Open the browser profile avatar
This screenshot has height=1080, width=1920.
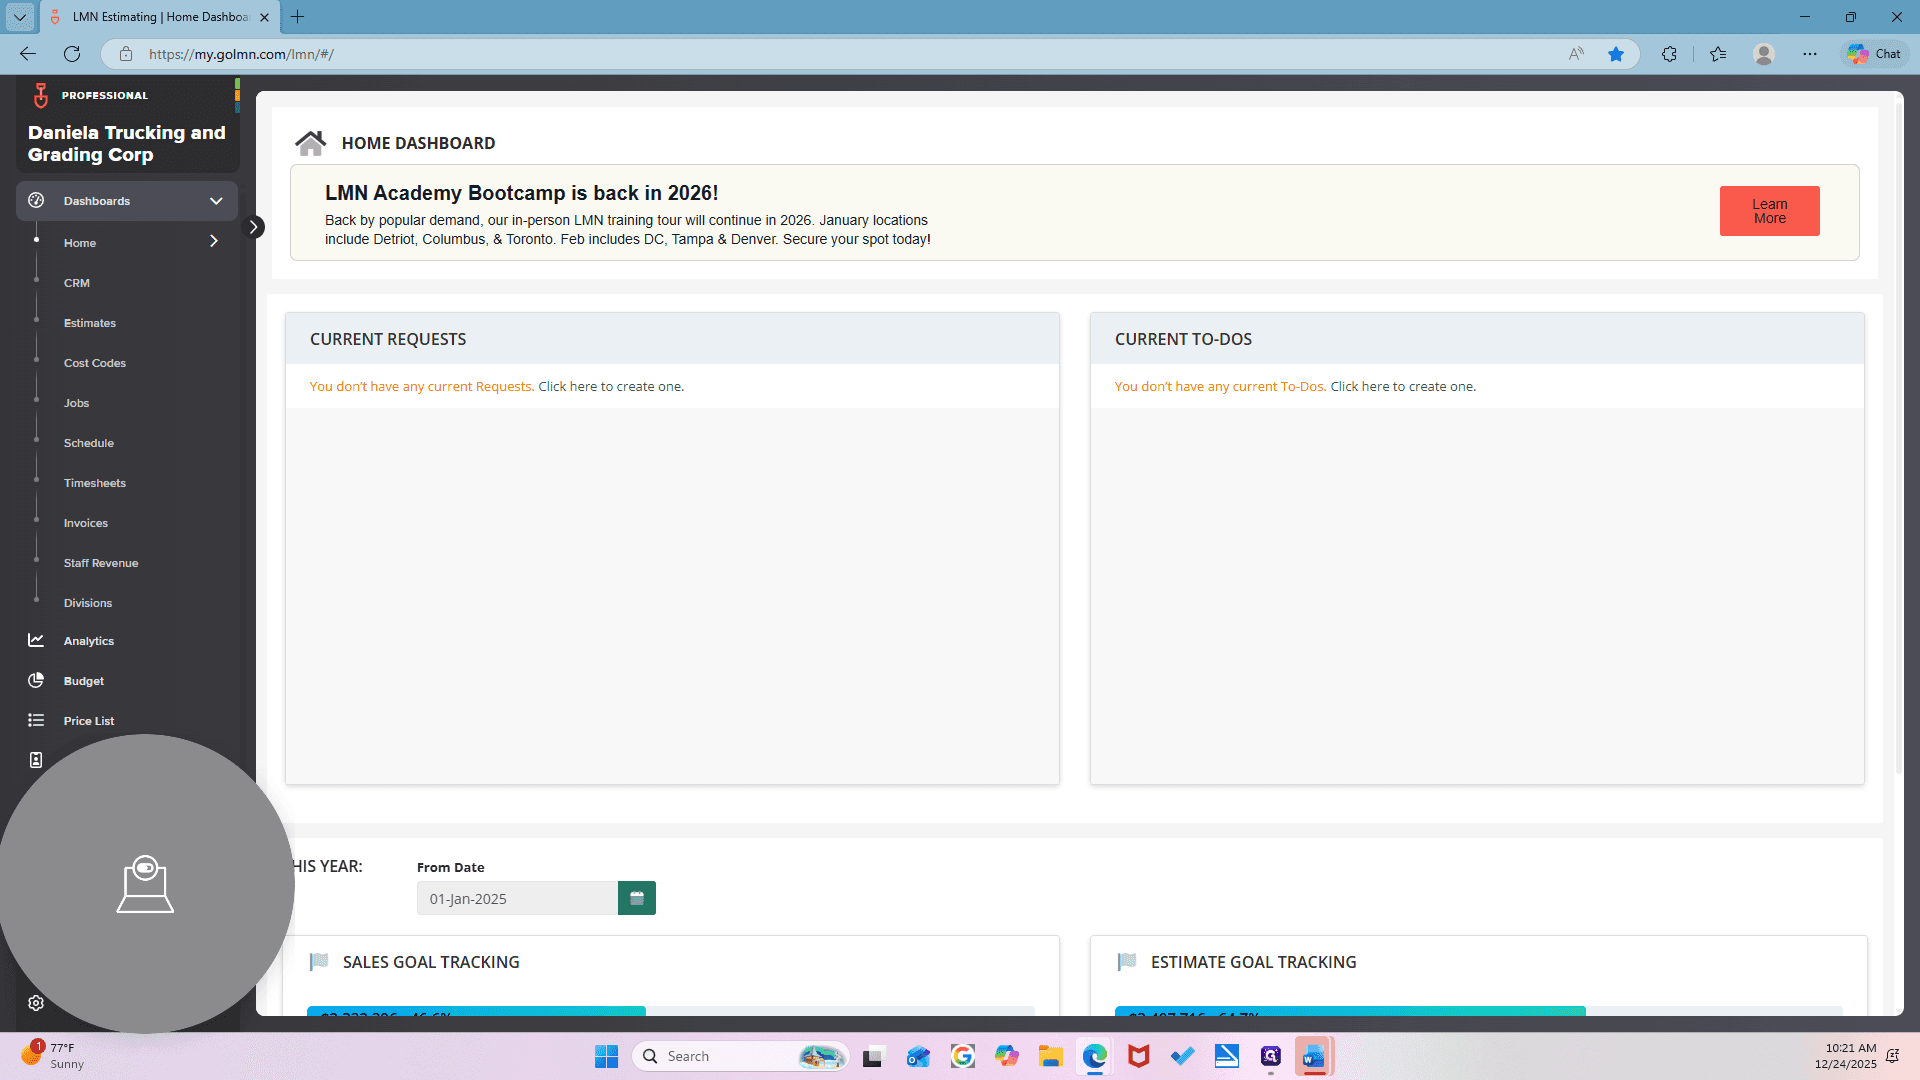1764,54
